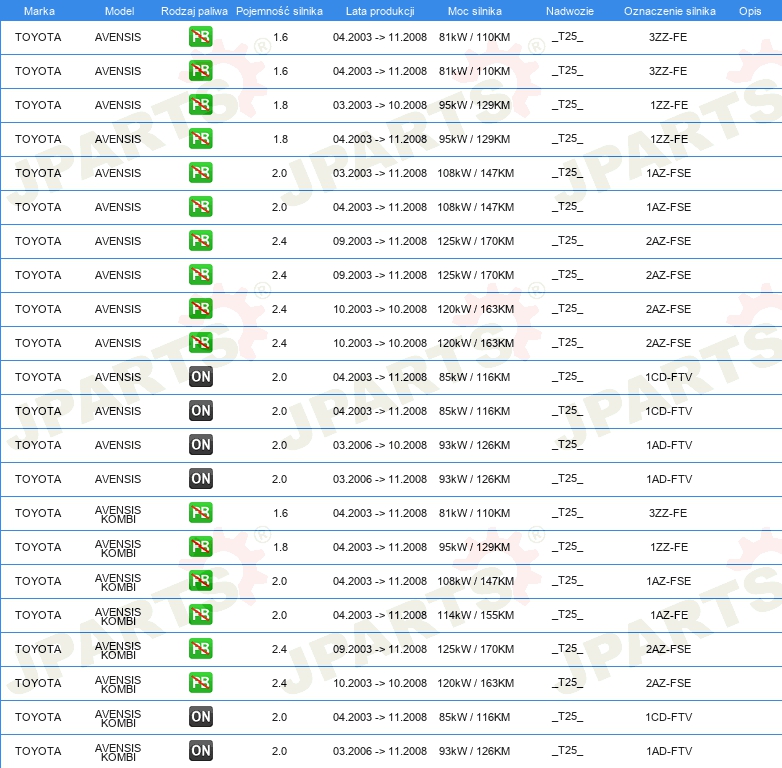This screenshot has width=782, height=768.
Task: Select 2AZ-FSE code in Kombi 125kW row
Action: coord(668,649)
